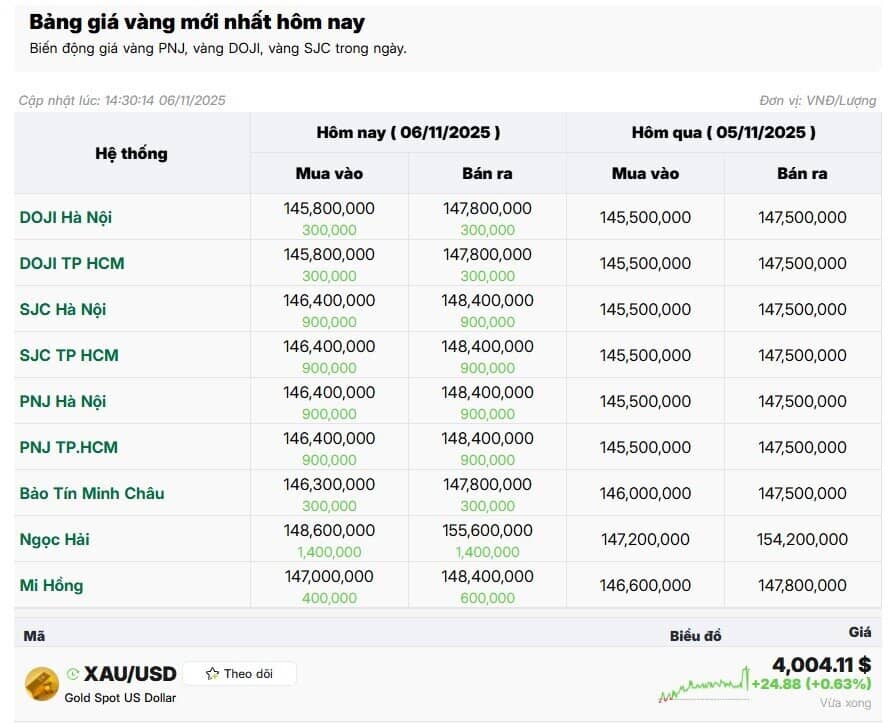Select SJC Hà Nội yesterday buy price 145,500,000

coord(645,309)
